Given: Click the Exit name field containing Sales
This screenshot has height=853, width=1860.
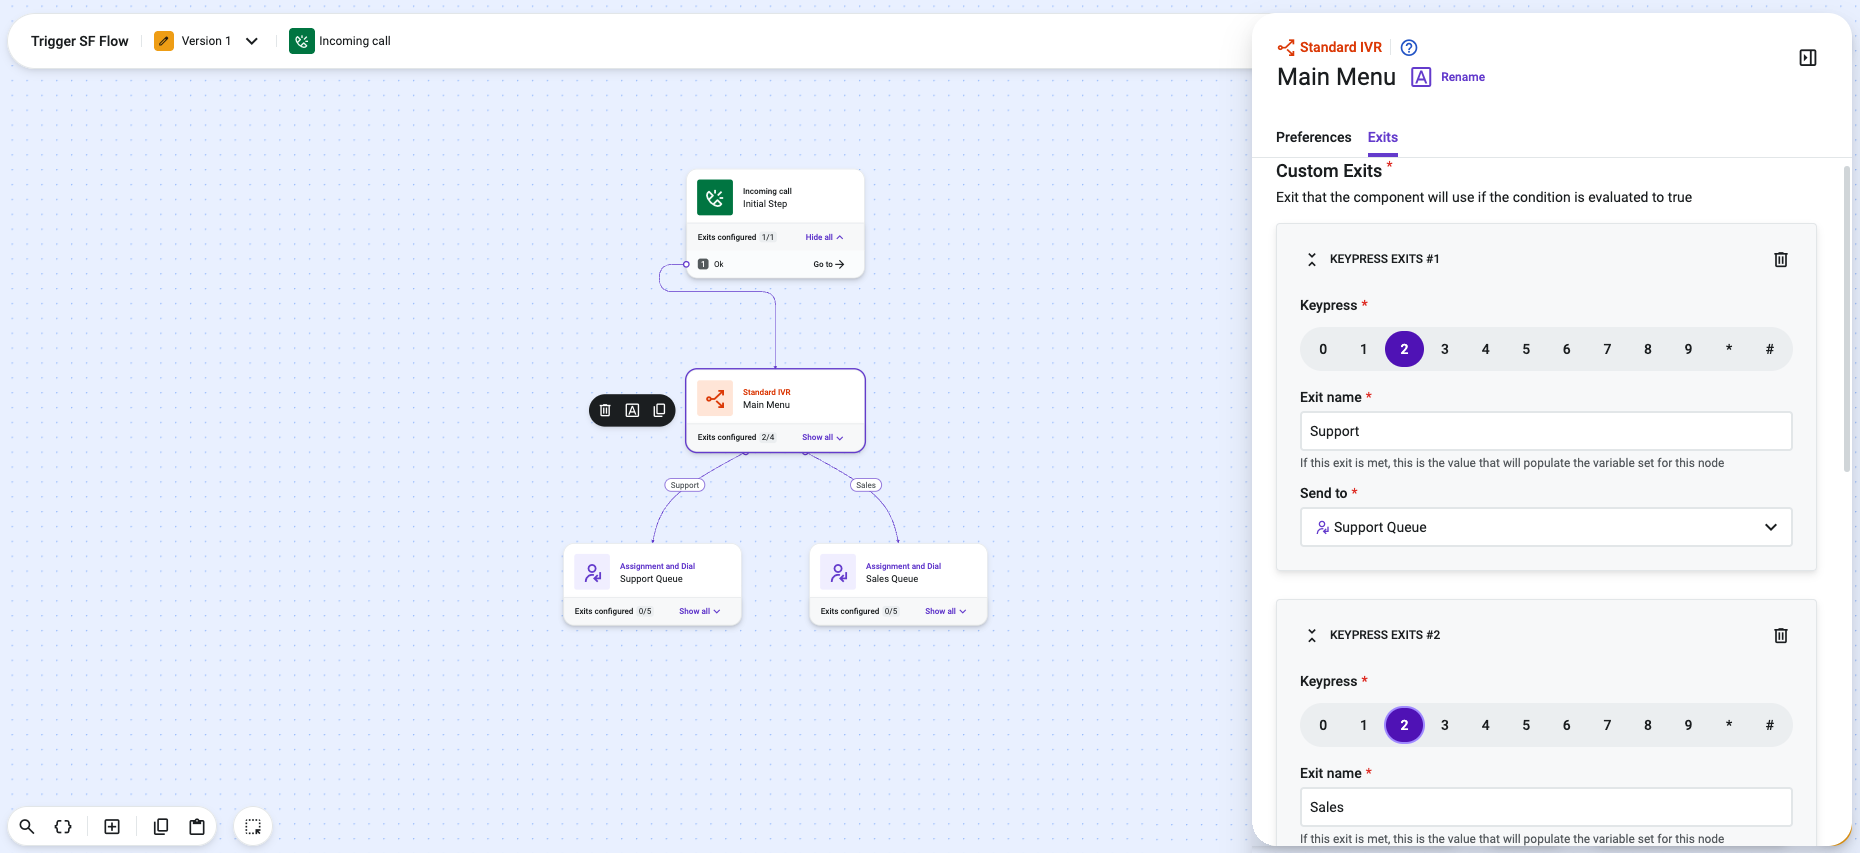Looking at the screenshot, I should (1546, 807).
